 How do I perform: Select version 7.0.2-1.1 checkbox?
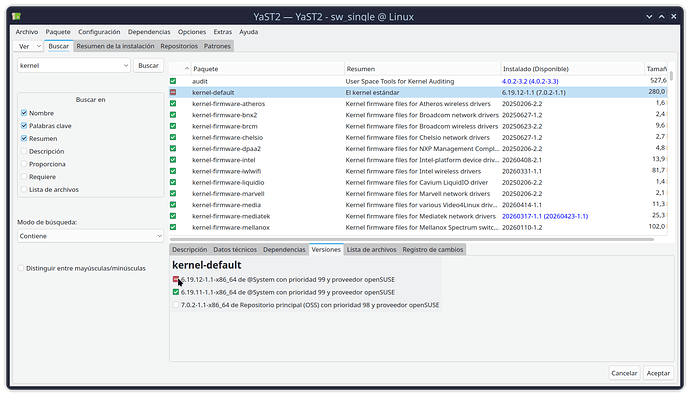pos(176,305)
